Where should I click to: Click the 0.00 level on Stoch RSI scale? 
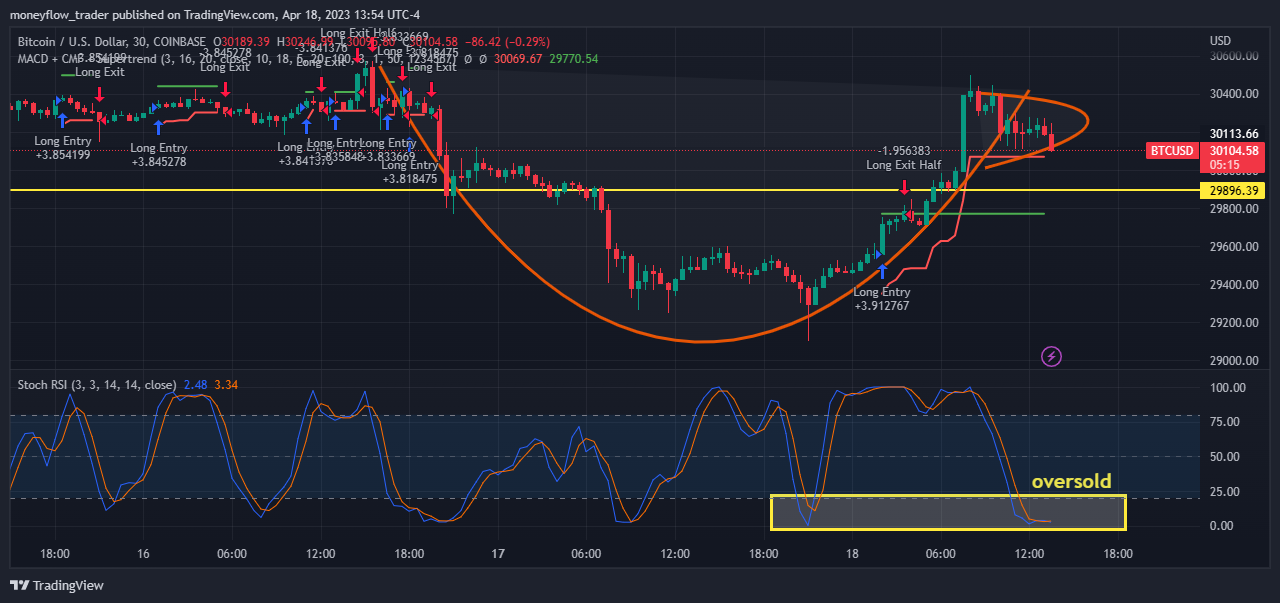[1221, 526]
